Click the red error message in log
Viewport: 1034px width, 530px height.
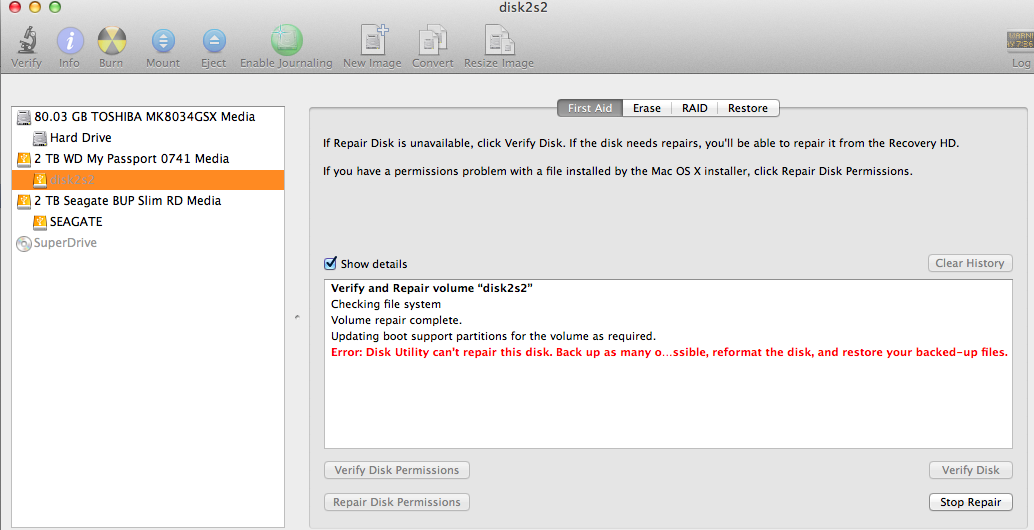point(669,352)
